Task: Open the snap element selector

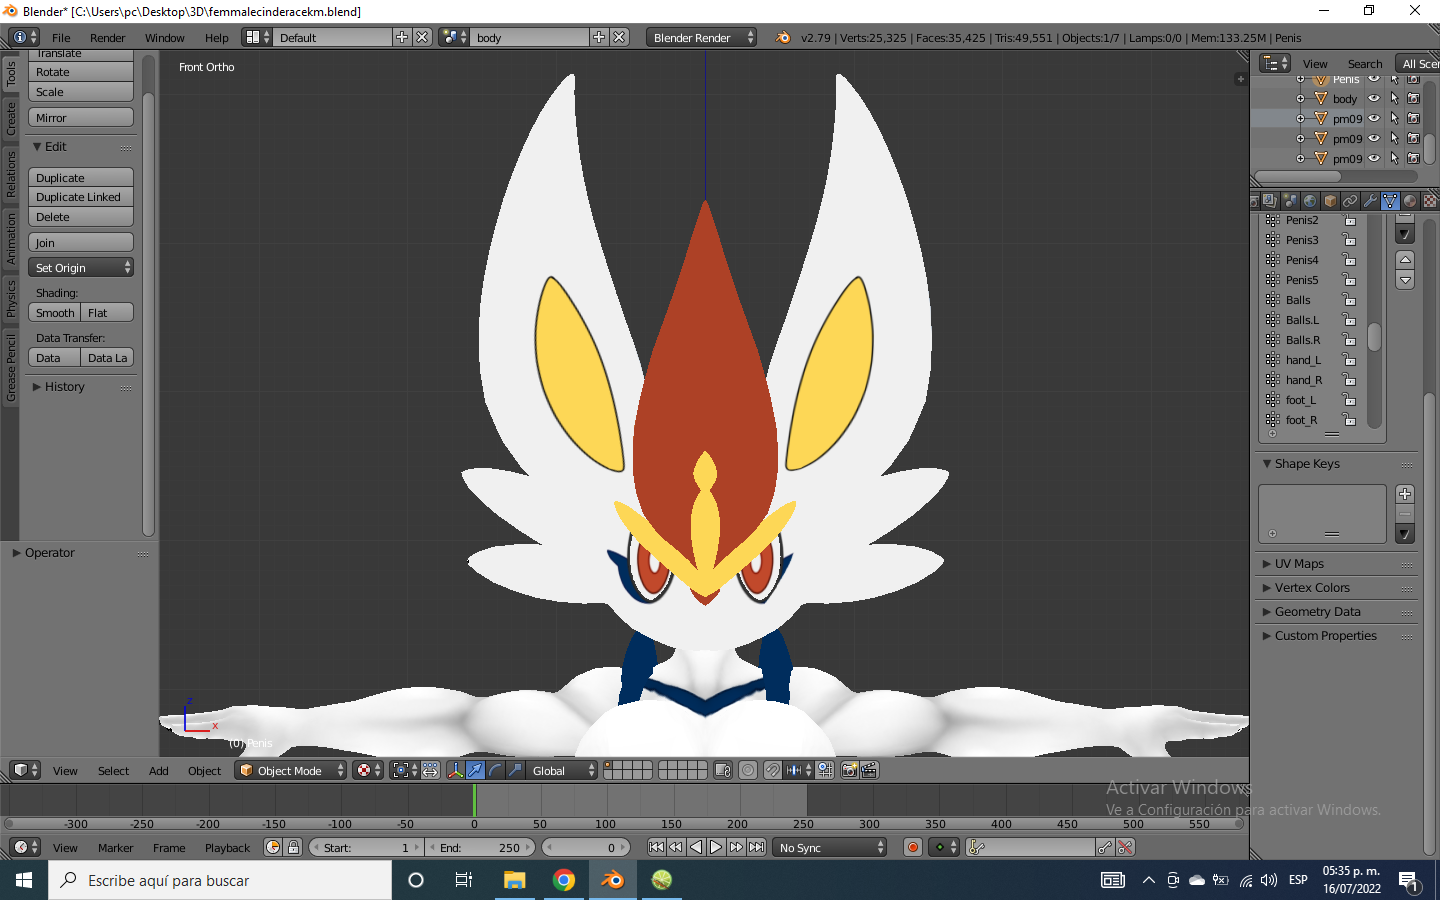Action: point(798,770)
